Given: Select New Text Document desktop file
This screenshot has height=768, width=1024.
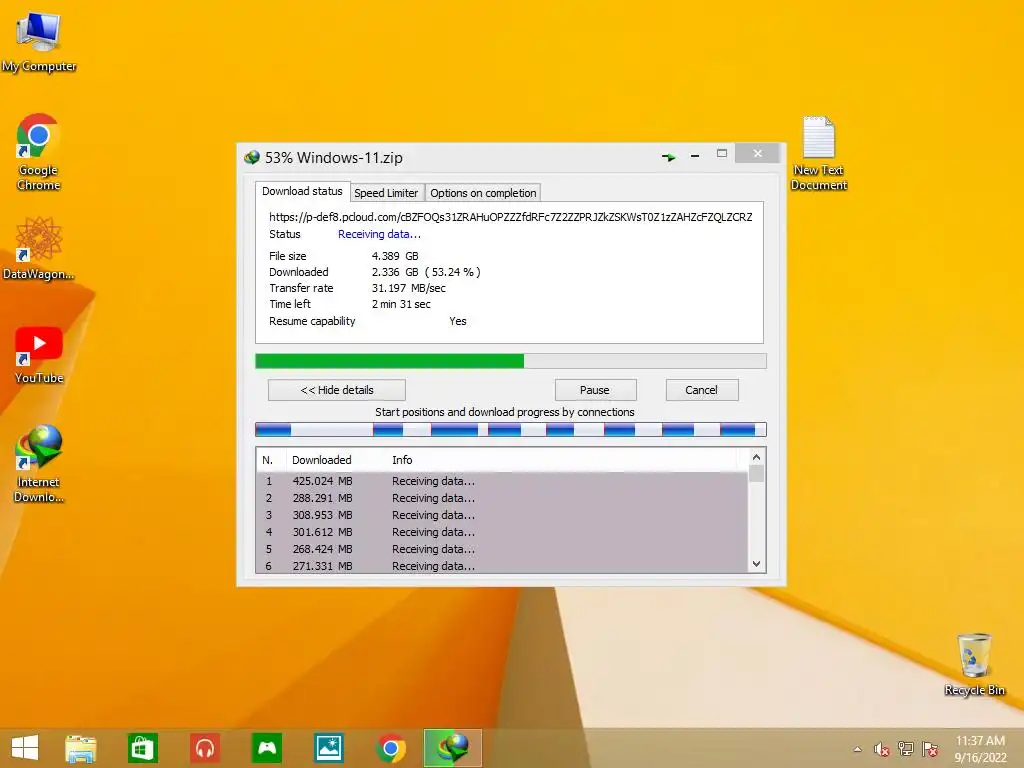Looking at the screenshot, I should click(x=818, y=153).
